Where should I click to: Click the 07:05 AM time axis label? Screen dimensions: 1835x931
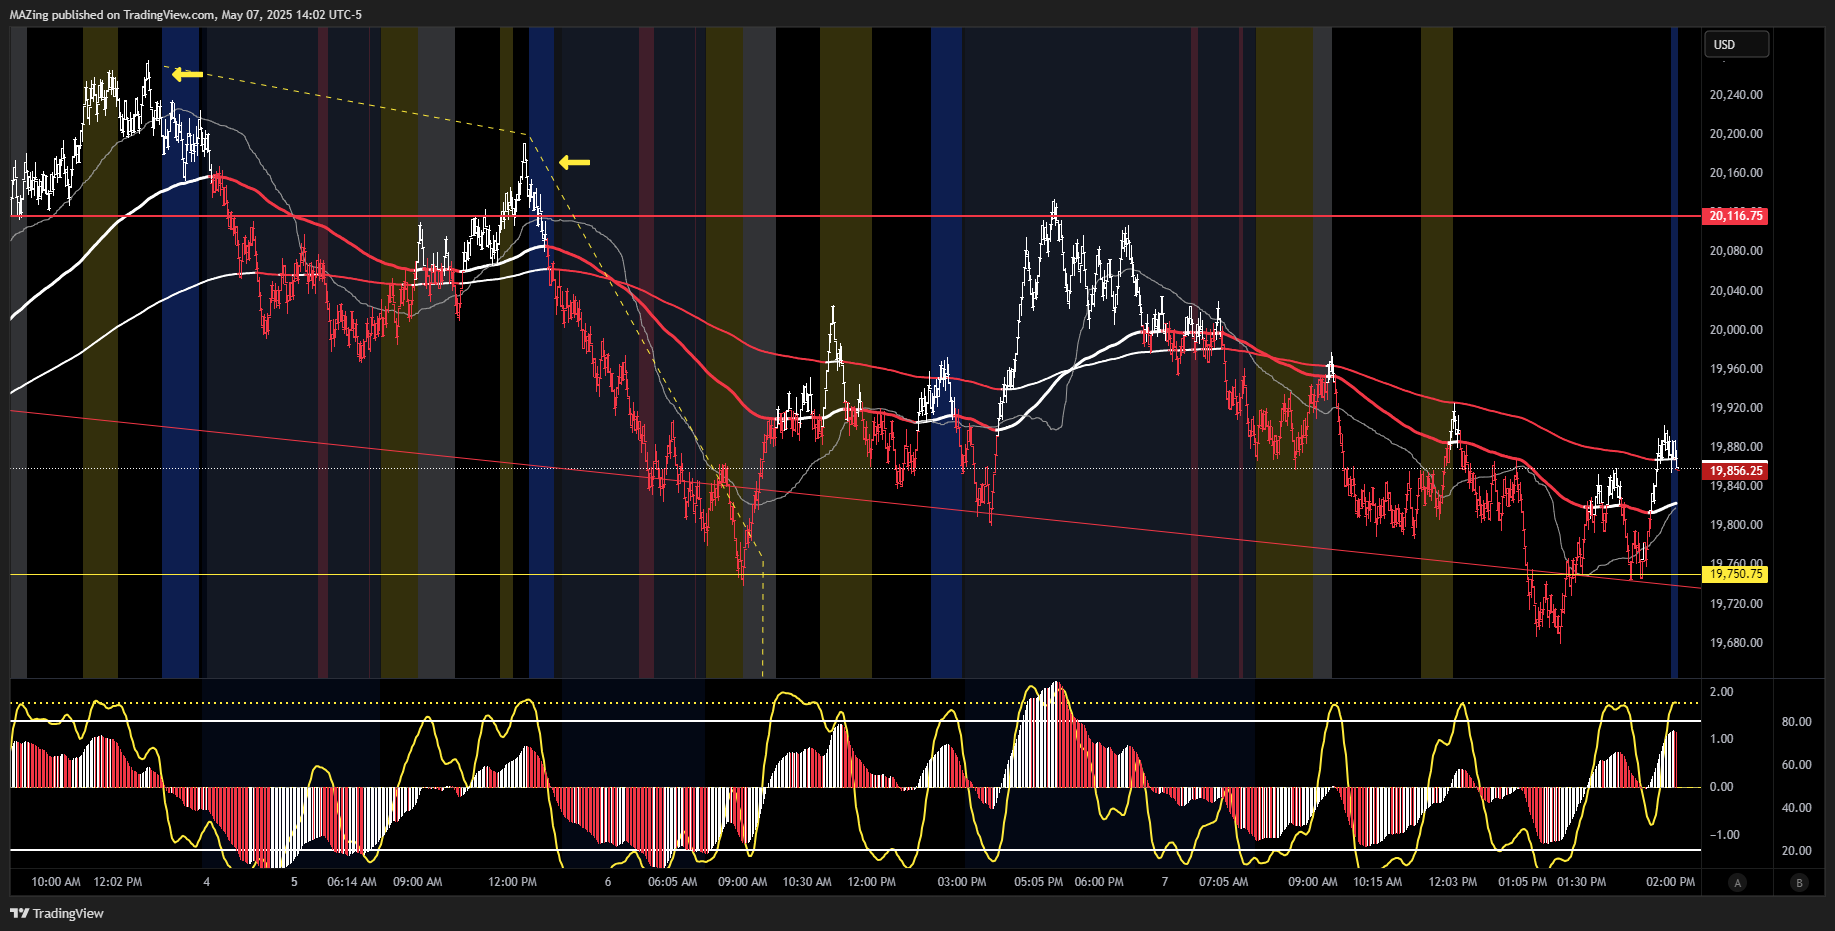(x=1224, y=882)
